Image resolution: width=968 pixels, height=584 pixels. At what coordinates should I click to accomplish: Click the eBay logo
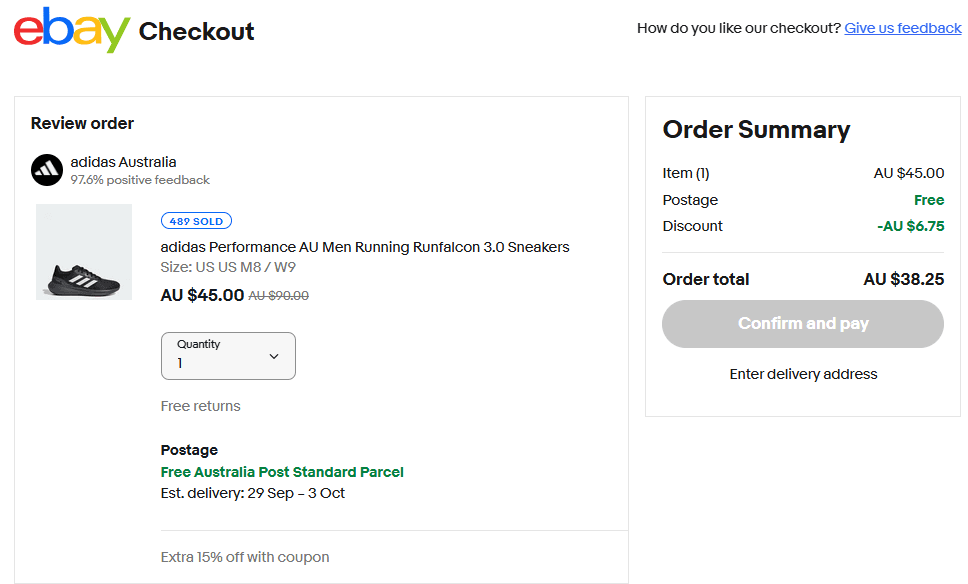pos(72,31)
